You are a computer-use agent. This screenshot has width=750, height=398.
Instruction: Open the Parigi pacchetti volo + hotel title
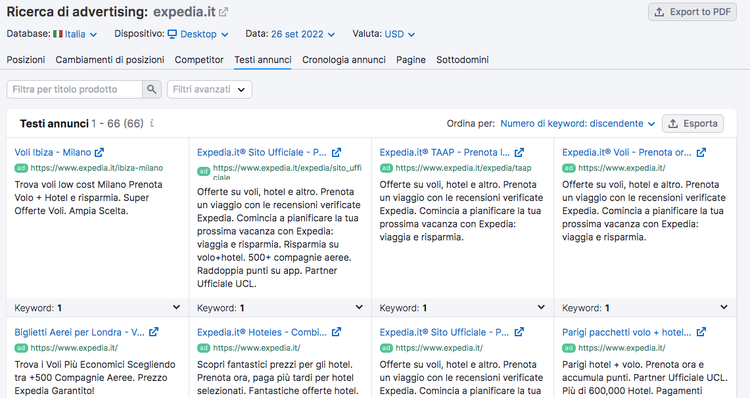[x=627, y=332]
